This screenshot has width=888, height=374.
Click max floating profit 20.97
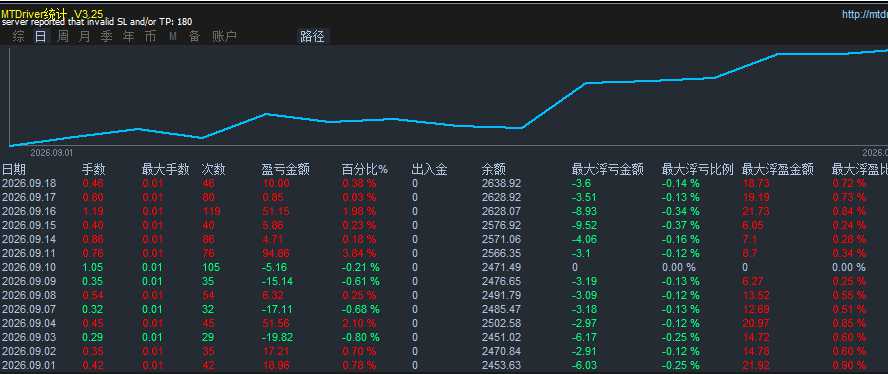[755, 323]
